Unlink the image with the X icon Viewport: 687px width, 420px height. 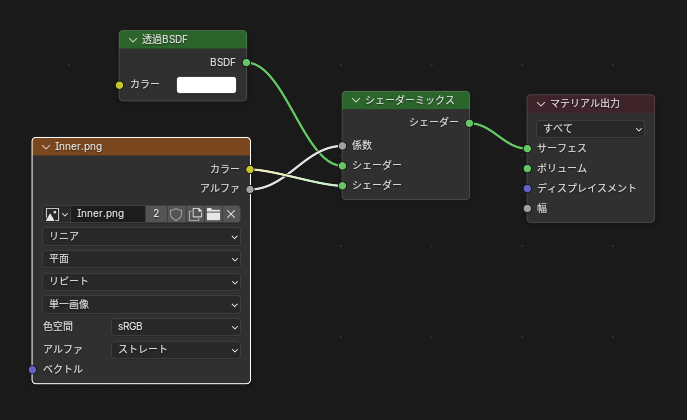231,214
